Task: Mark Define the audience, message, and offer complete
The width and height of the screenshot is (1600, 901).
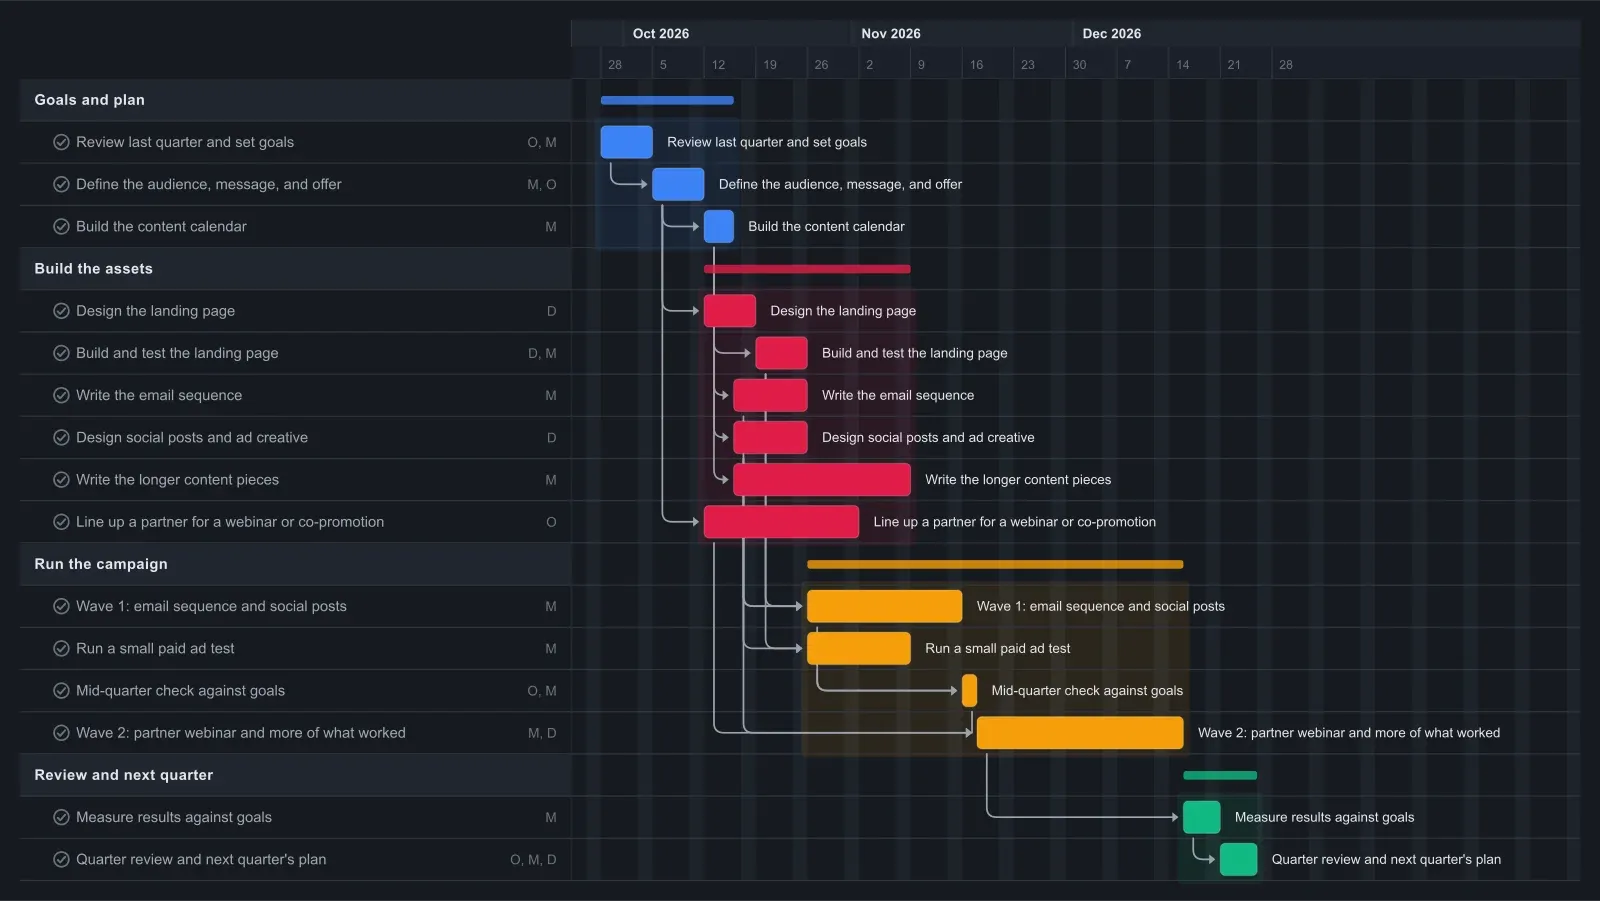Action: click(x=61, y=184)
